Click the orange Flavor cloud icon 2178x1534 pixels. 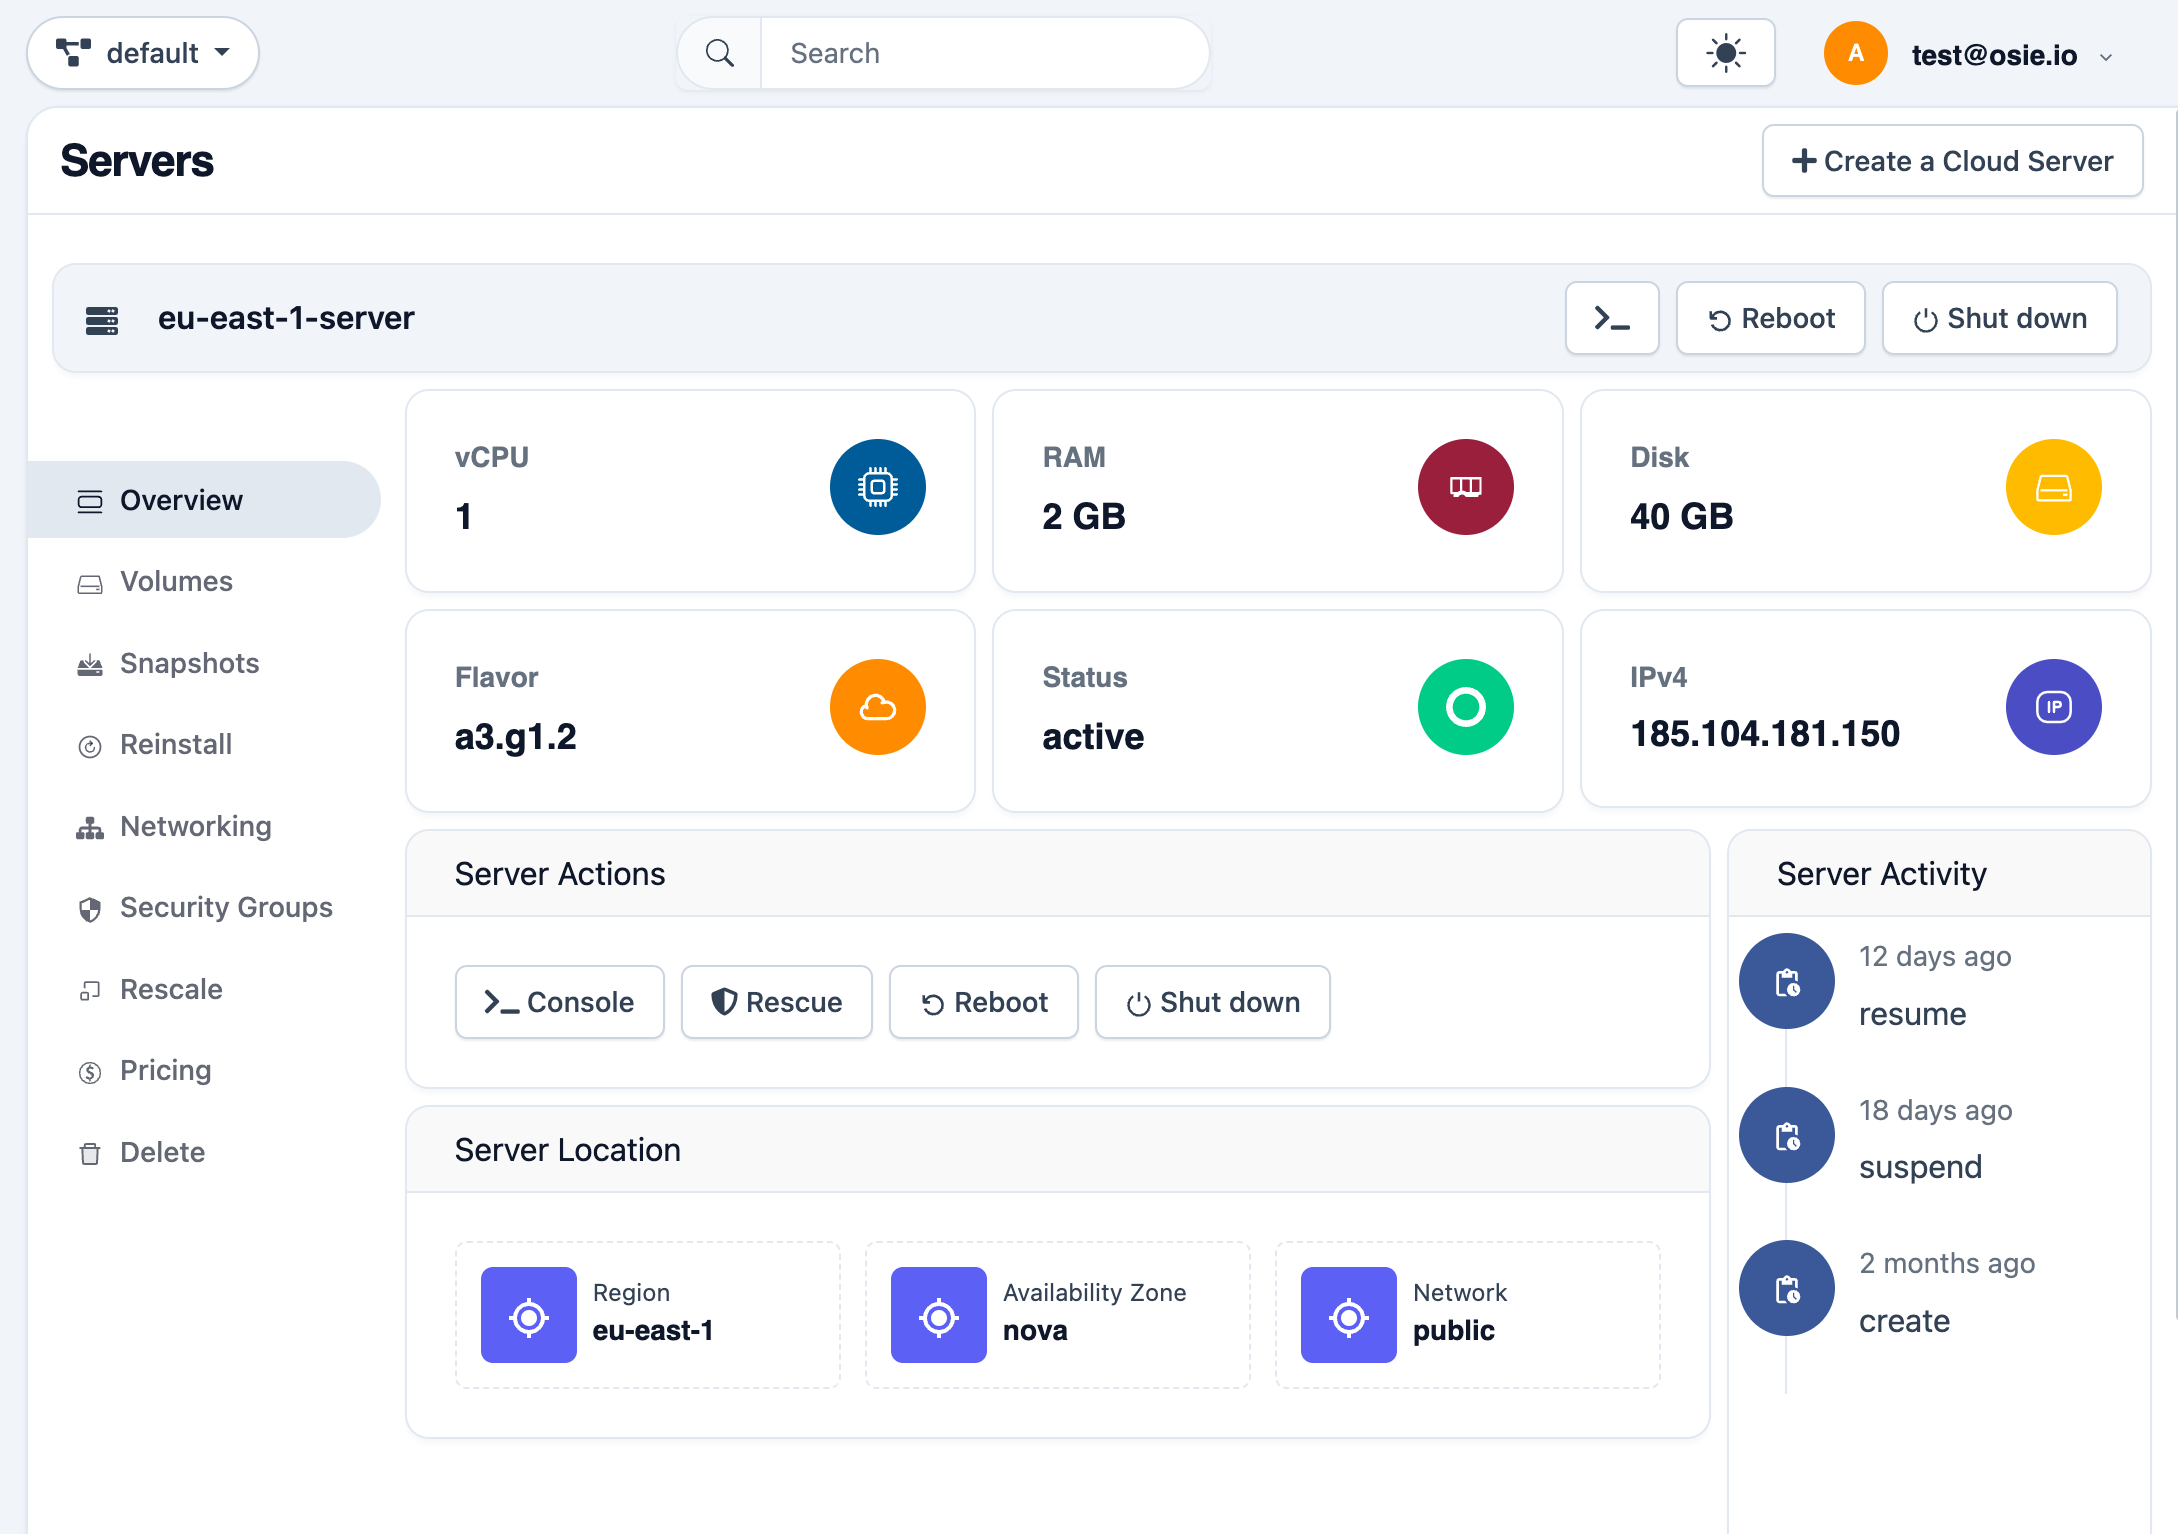(x=877, y=707)
